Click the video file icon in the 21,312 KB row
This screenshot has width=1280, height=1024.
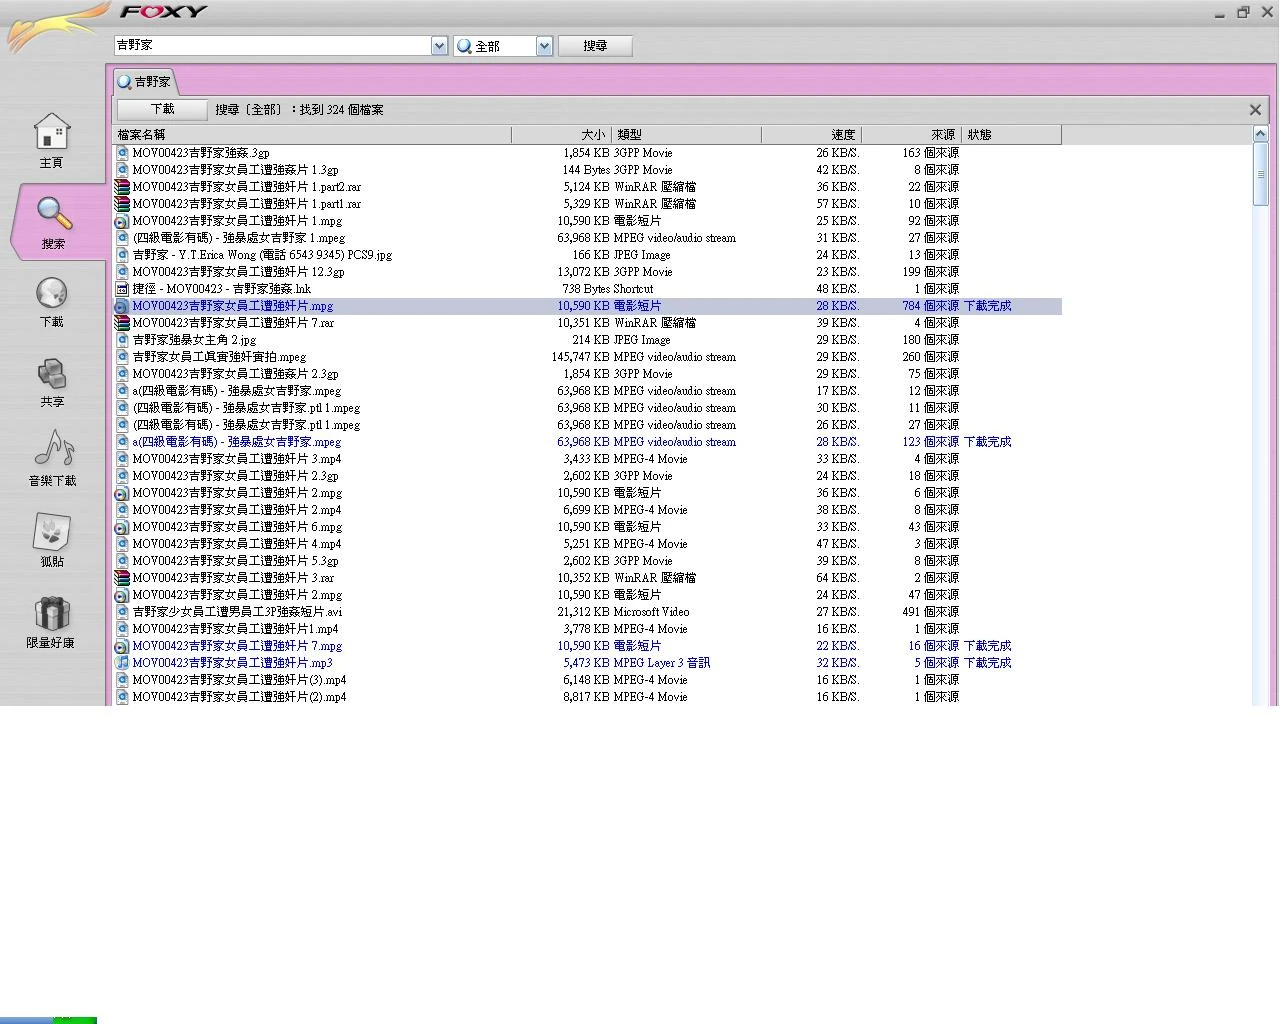click(x=122, y=612)
